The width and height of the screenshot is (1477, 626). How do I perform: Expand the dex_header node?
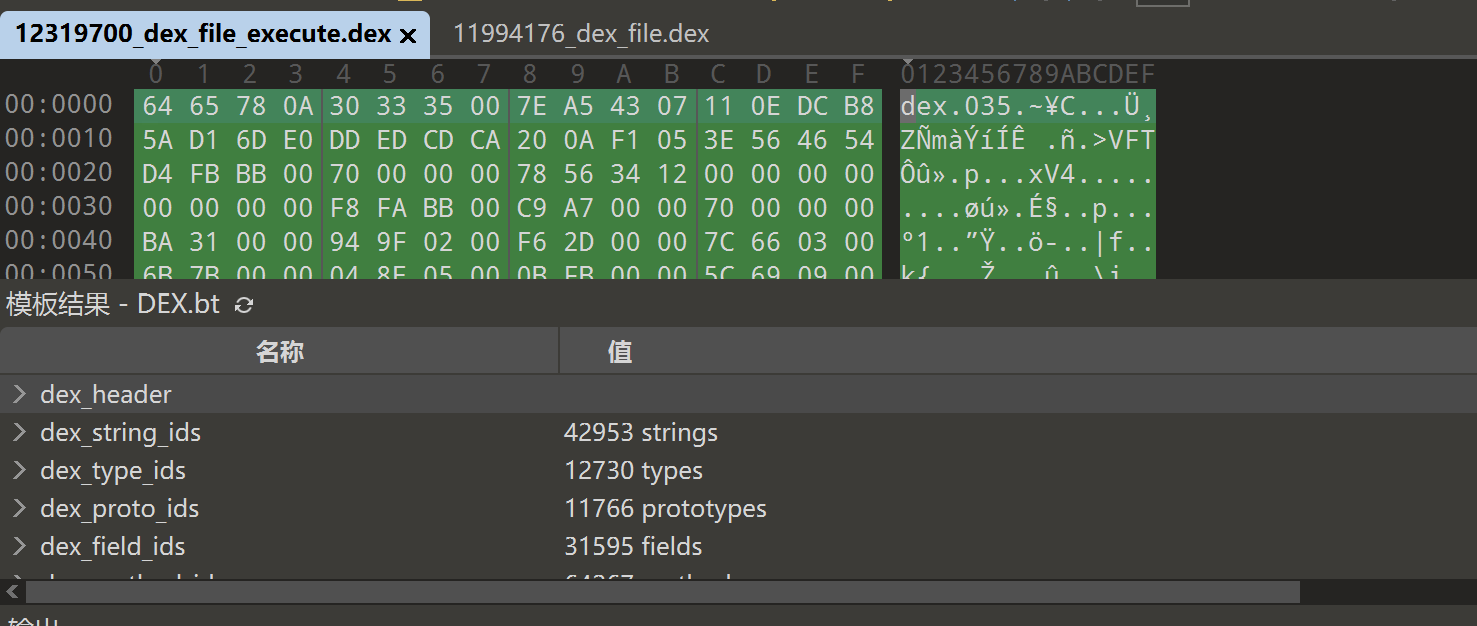click(x=18, y=394)
